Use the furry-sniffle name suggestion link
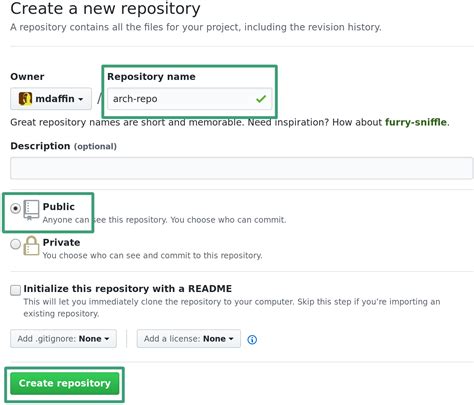The width and height of the screenshot is (474, 405). 416,122
